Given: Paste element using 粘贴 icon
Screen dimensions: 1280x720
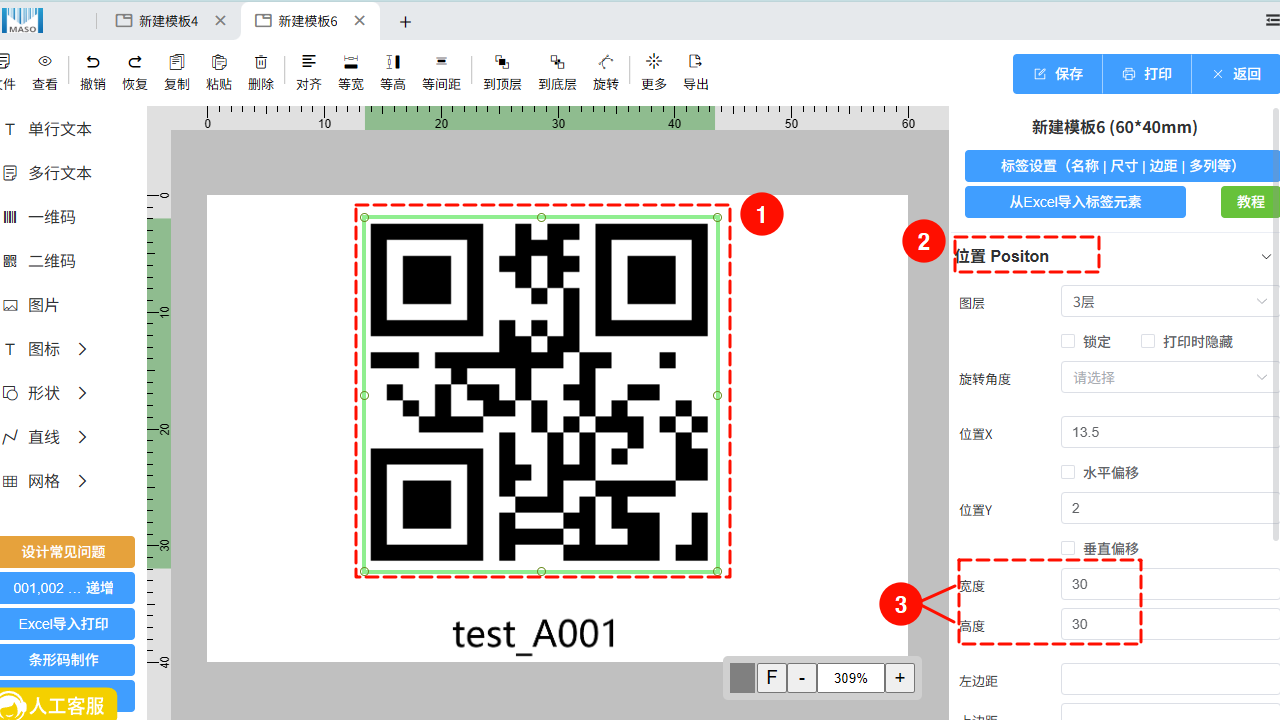Looking at the screenshot, I should [x=219, y=62].
